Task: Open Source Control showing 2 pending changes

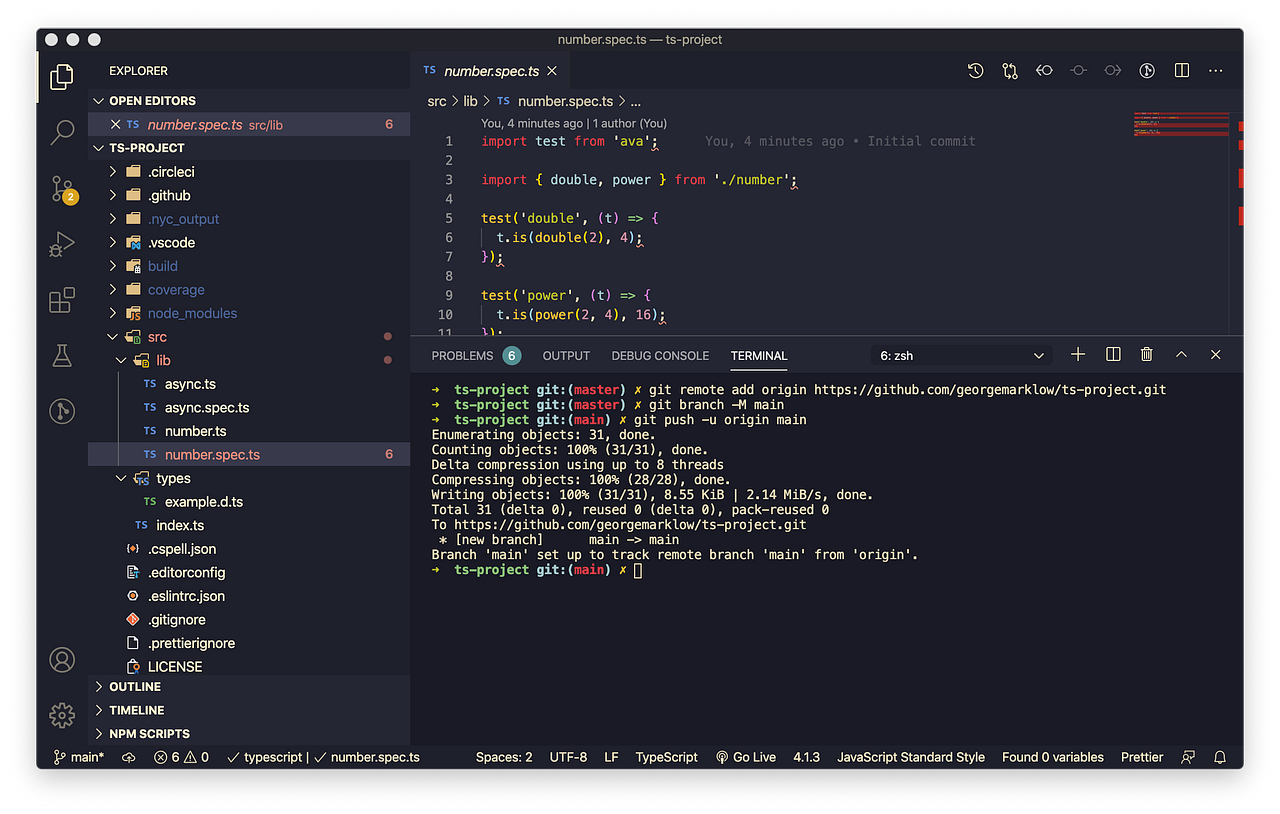Action: [61, 187]
